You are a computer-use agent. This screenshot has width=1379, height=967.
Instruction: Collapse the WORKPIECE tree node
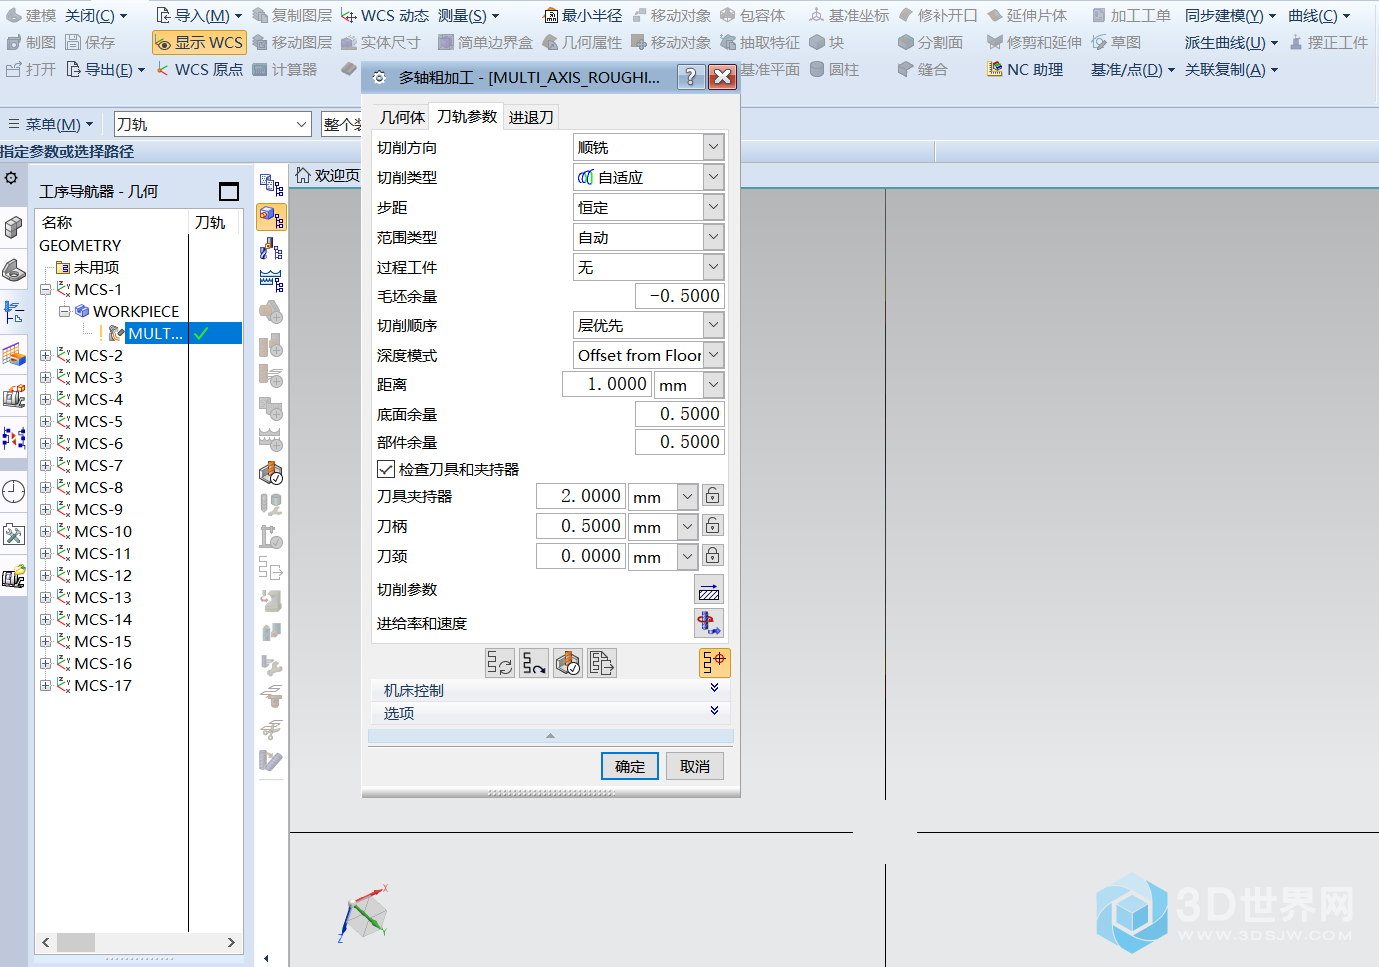coord(64,312)
